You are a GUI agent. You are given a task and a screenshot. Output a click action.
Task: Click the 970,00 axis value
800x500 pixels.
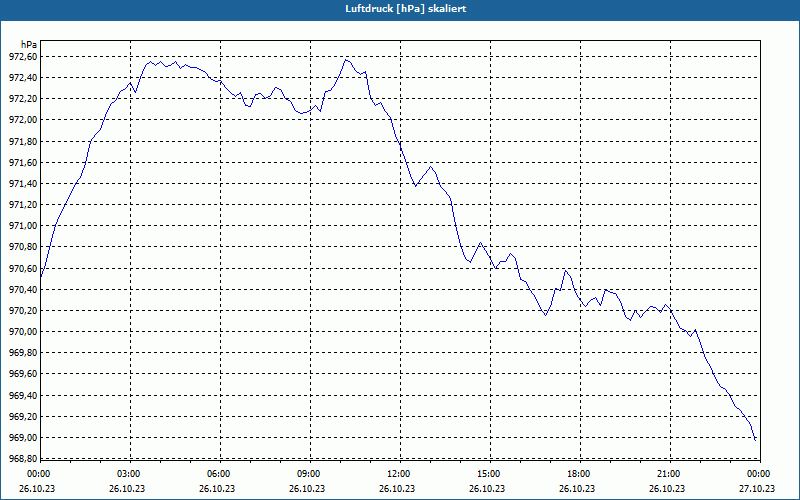[x=23, y=332]
